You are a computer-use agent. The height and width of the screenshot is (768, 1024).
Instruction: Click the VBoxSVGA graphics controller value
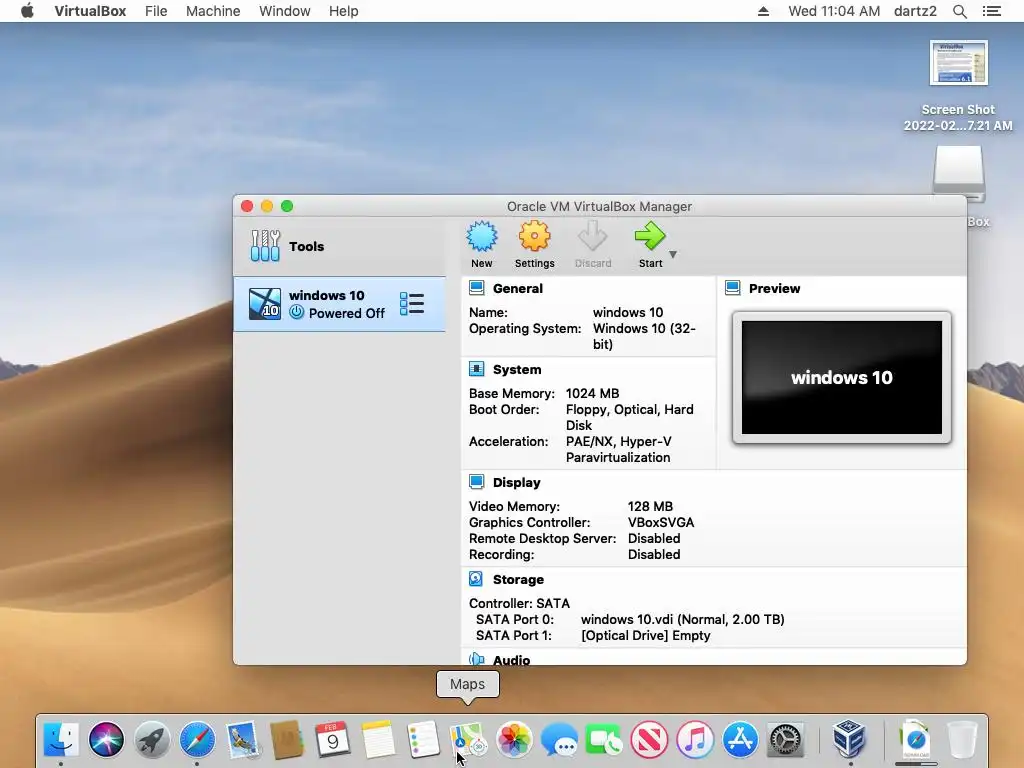click(661, 522)
